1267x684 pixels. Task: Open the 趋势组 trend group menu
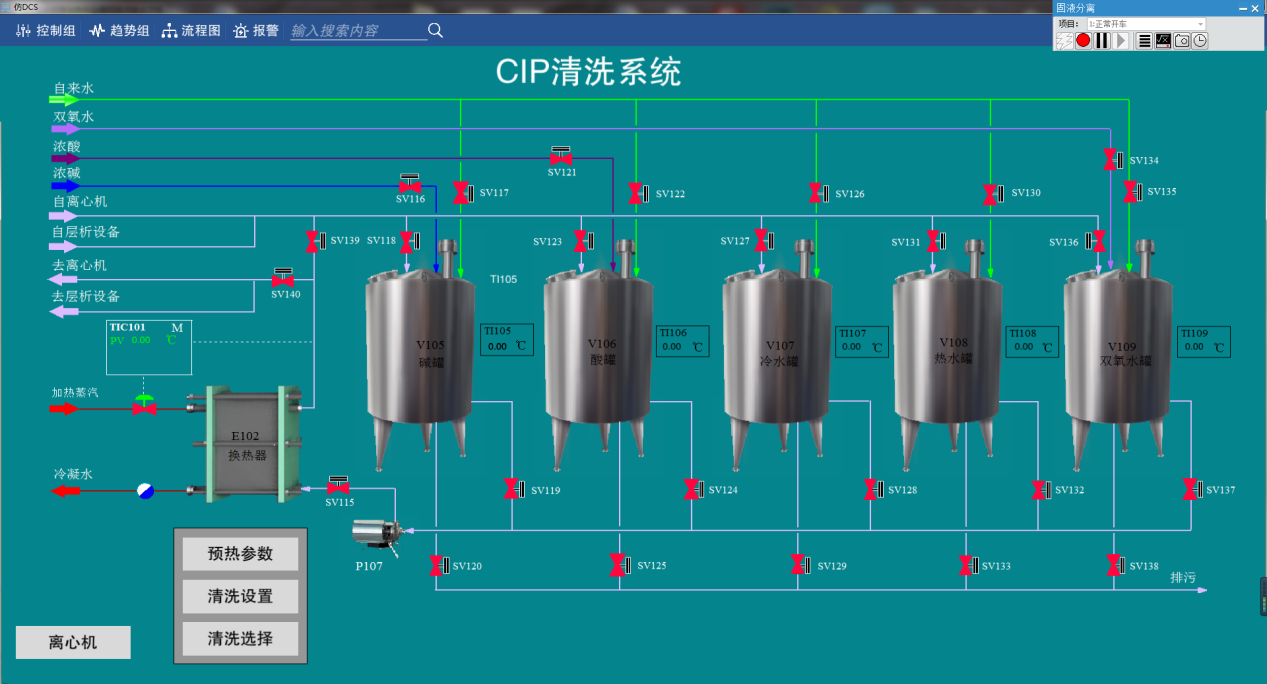pos(119,31)
